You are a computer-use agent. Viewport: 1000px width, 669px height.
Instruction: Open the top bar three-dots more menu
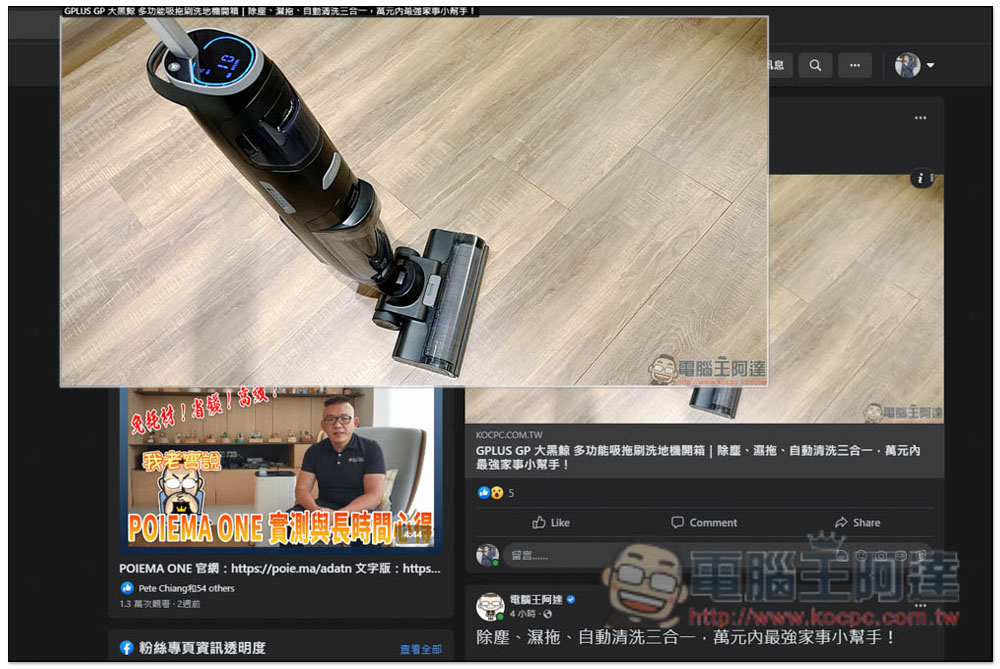pos(855,65)
